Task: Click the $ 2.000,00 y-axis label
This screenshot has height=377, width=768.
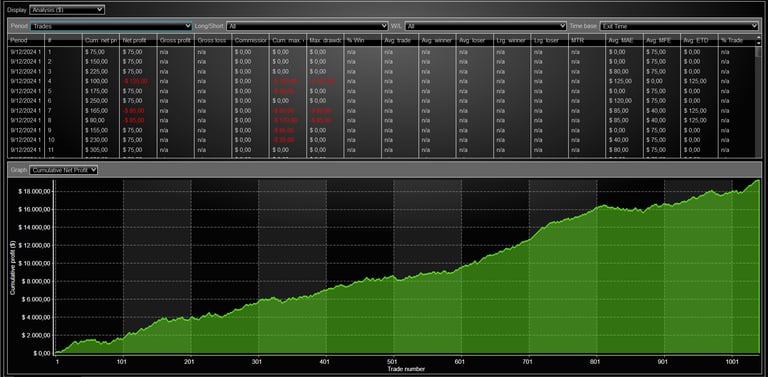Action: click(36, 335)
